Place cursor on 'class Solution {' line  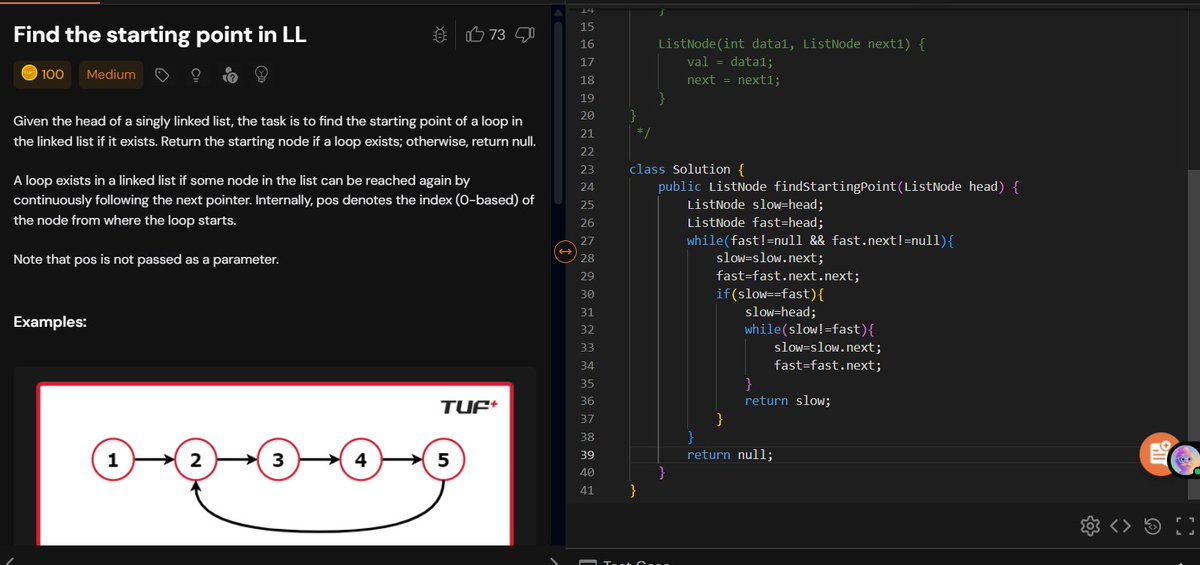[689, 169]
